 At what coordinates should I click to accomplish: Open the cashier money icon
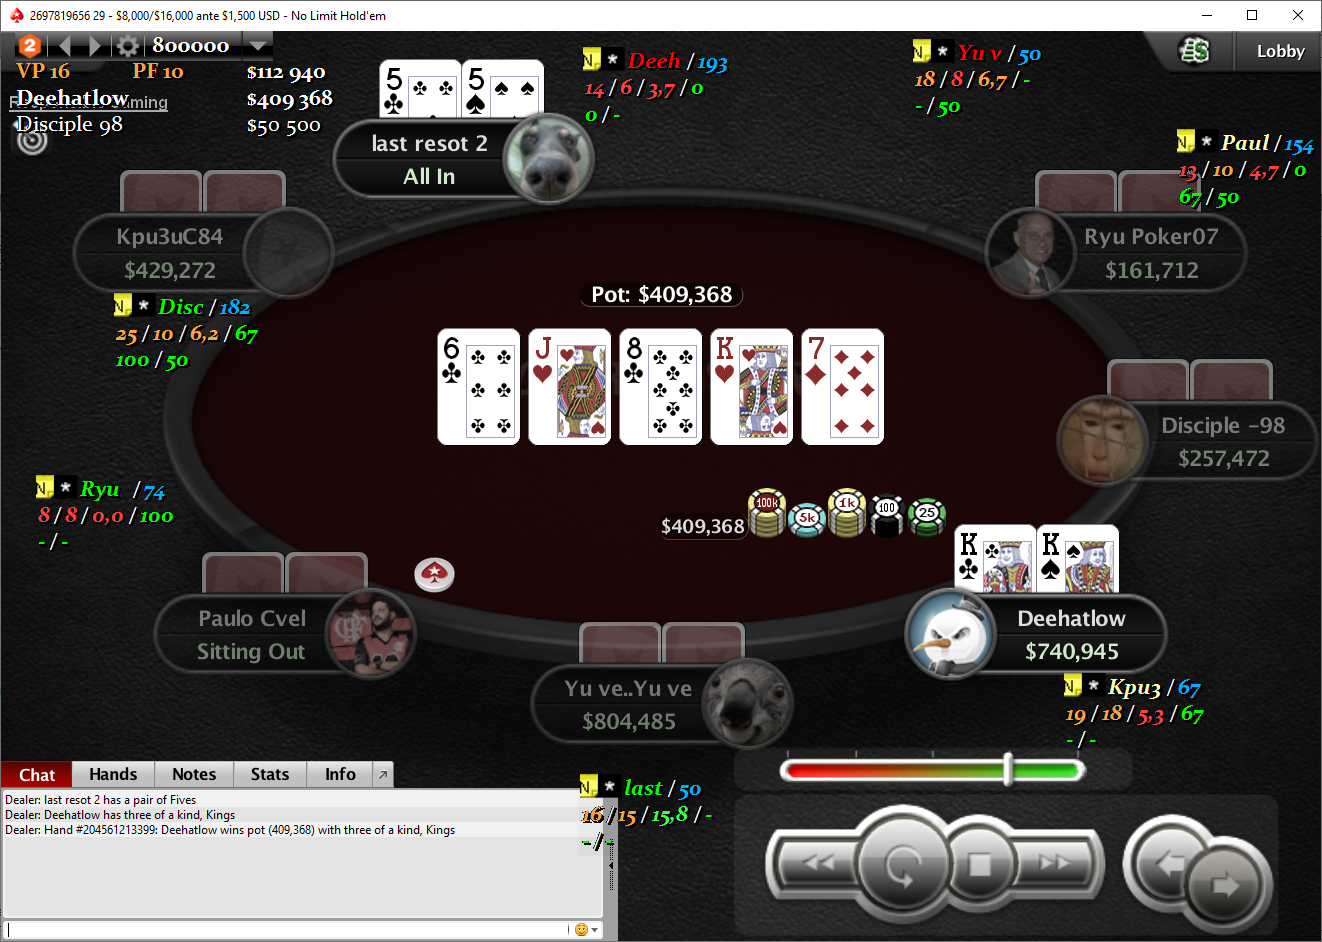pyautogui.click(x=1194, y=50)
